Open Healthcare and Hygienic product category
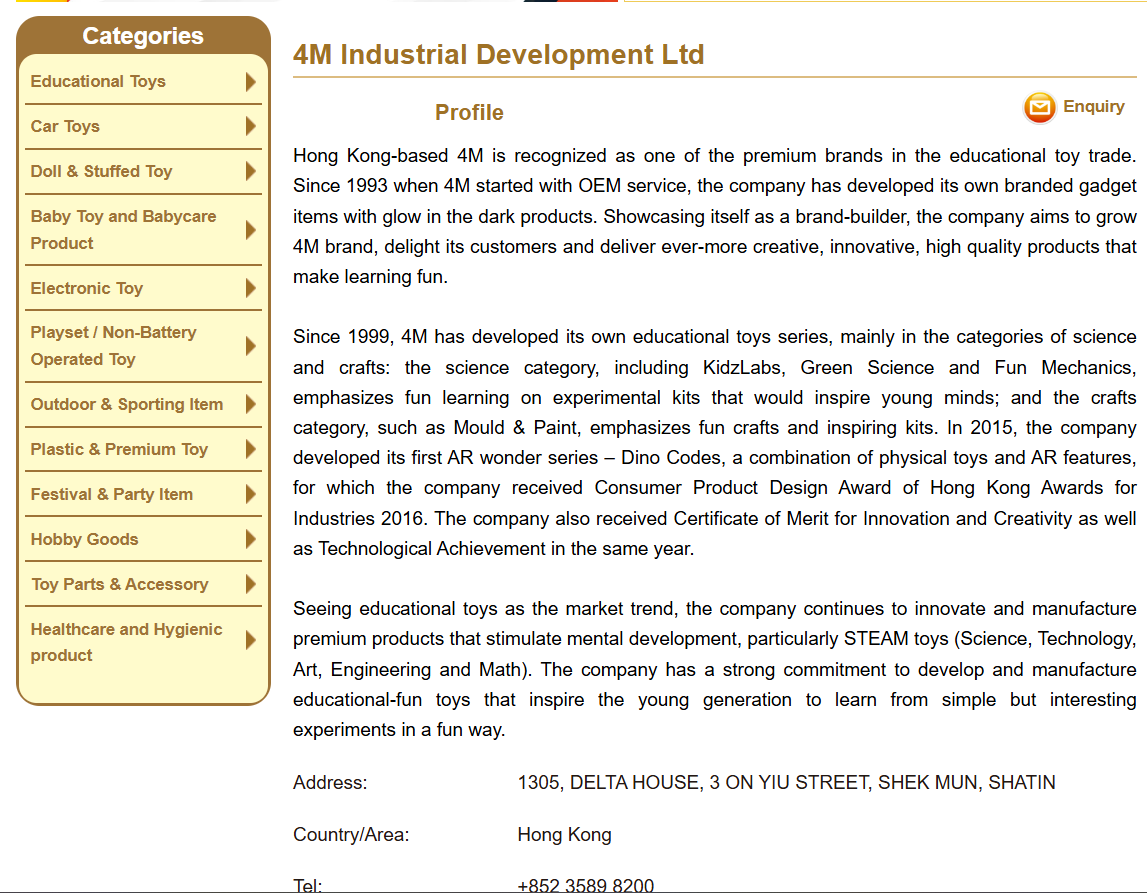The width and height of the screenshot is (1147, 893). point(127,642)
